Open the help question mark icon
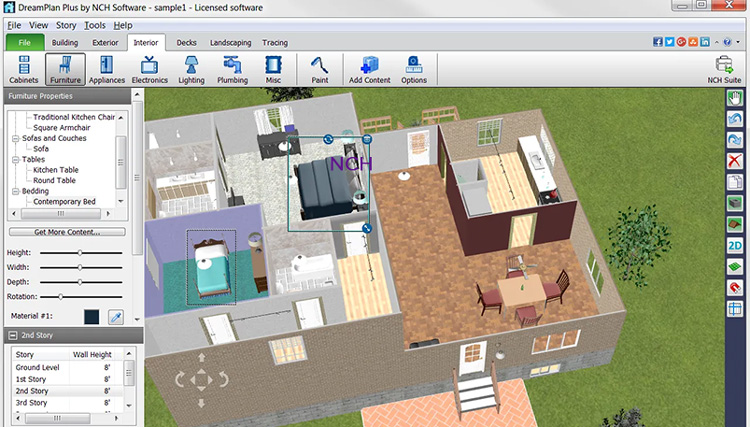The height and width of the screenshot is (427, 750). pos(727,42)
